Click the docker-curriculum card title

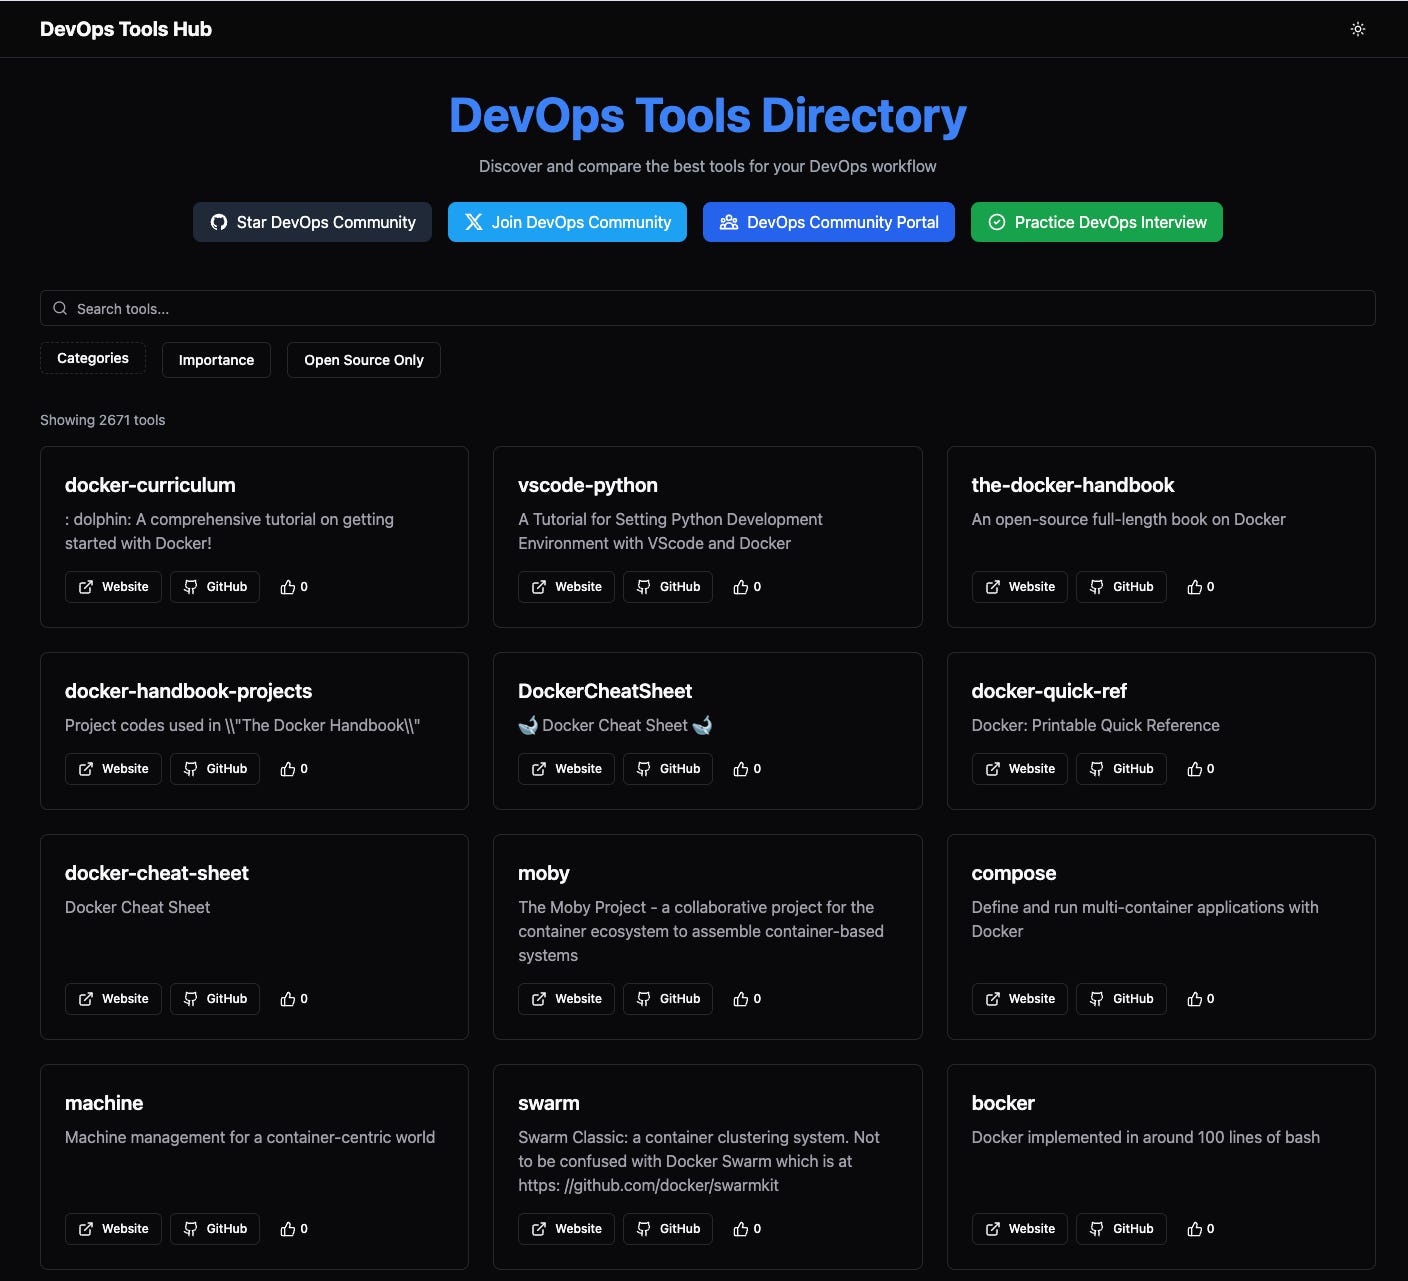150,485
